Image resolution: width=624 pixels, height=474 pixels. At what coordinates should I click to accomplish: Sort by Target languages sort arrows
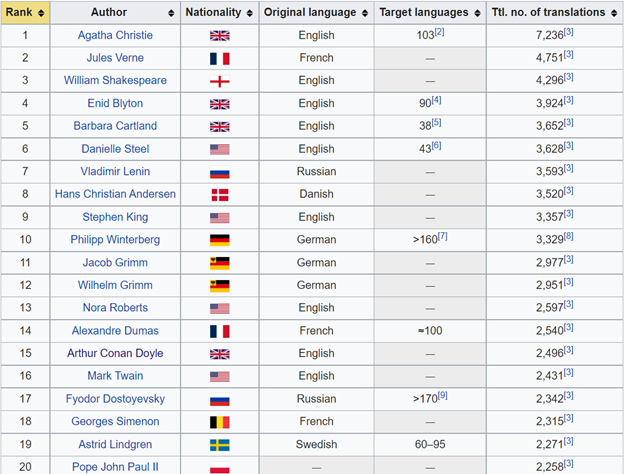[477, 13]
